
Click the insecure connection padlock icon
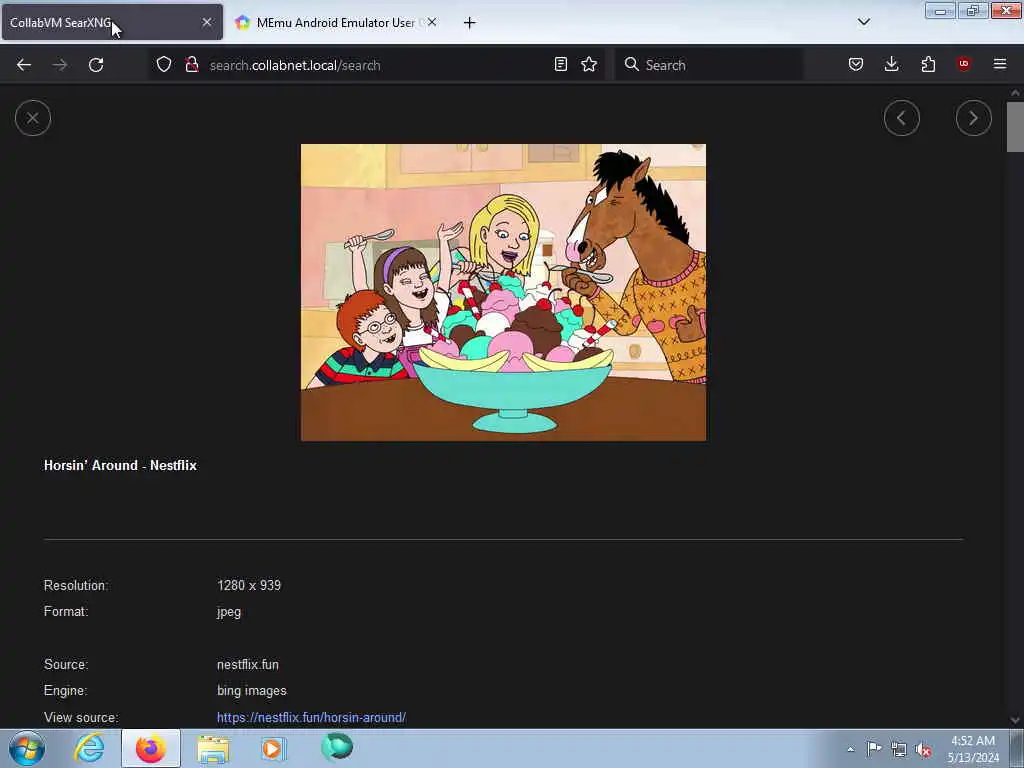pyautogui.click(x=192, y=64)
